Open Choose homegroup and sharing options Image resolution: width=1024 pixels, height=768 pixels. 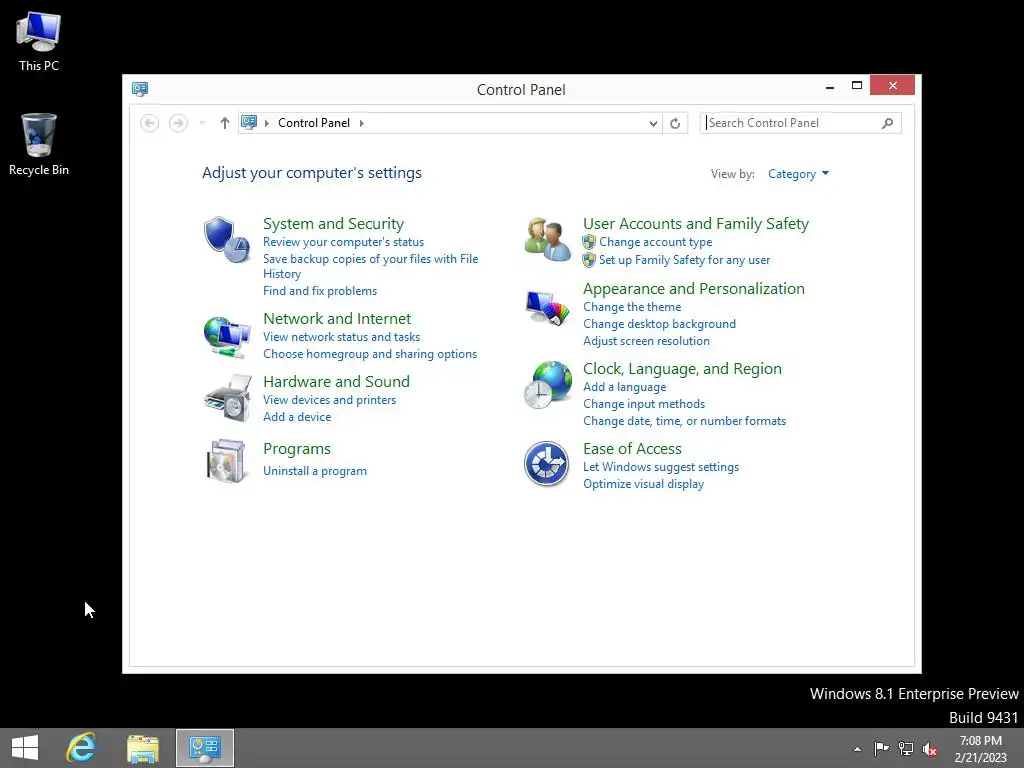(370, 354)
